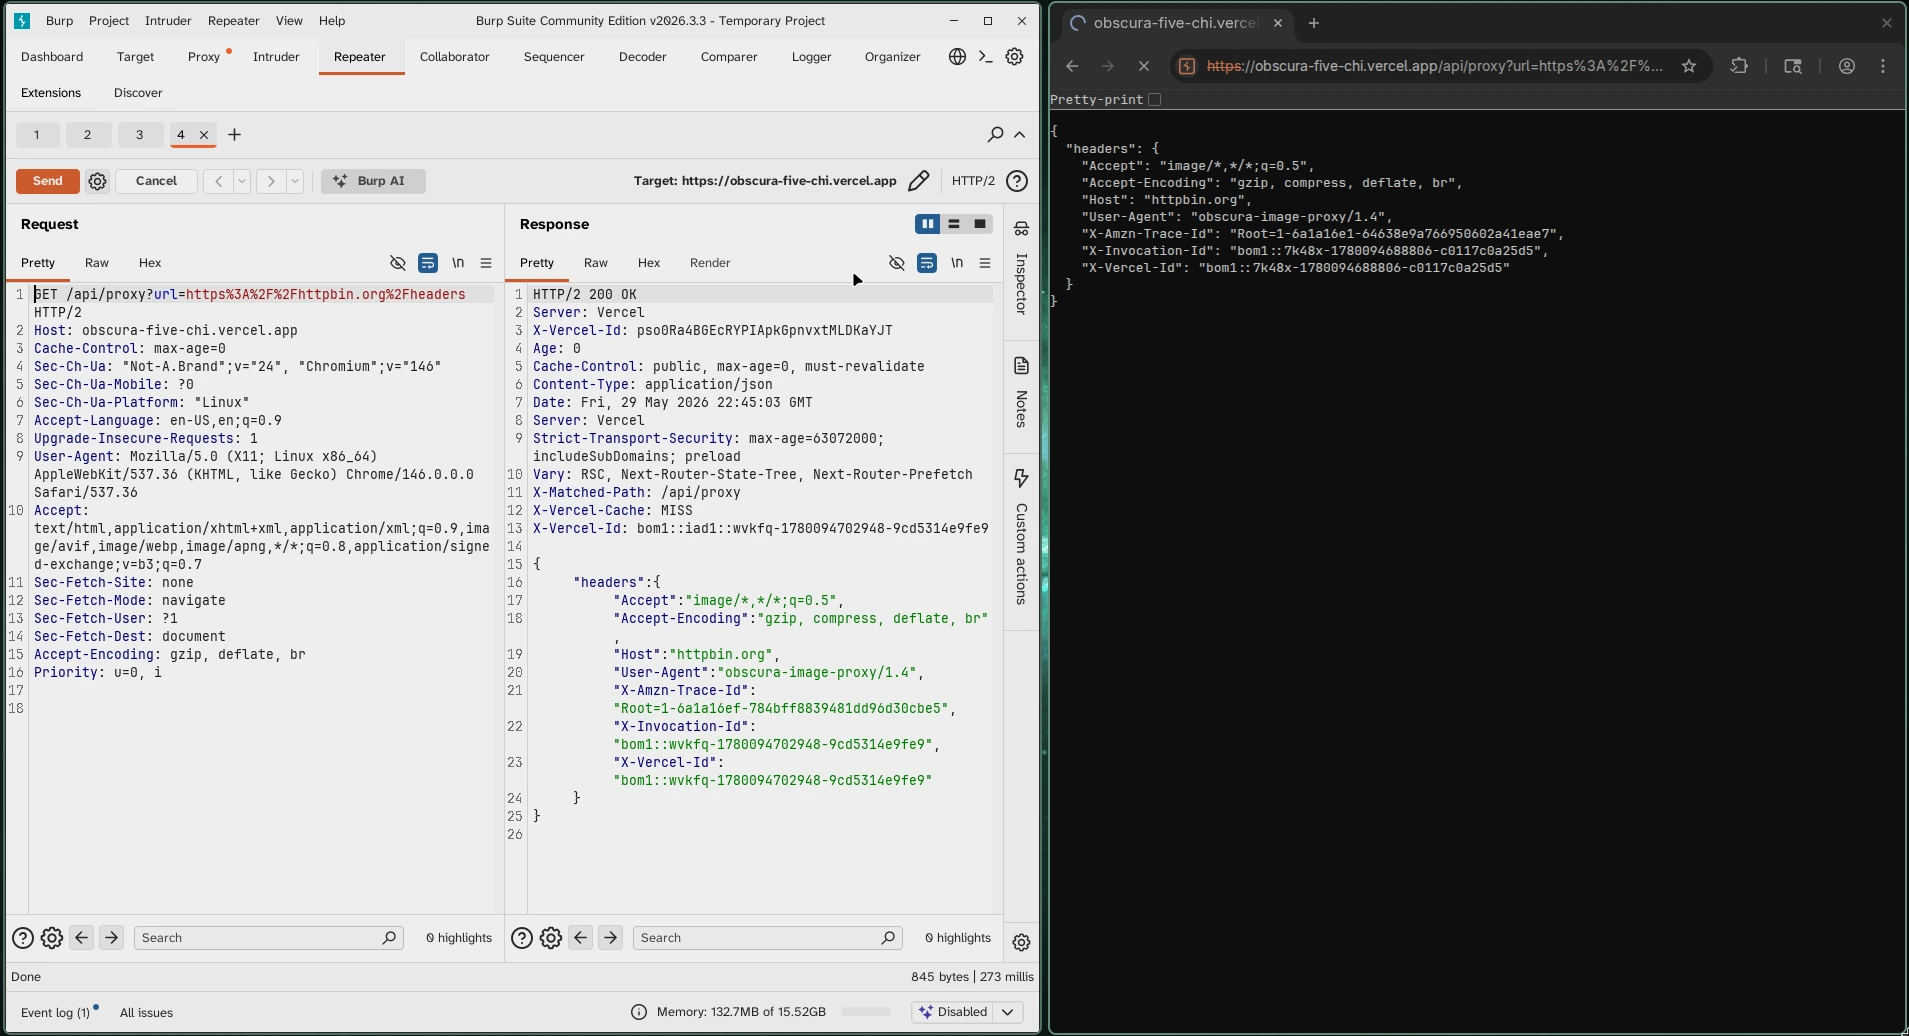Open new tab in Chrome window

coord(1314,23)
